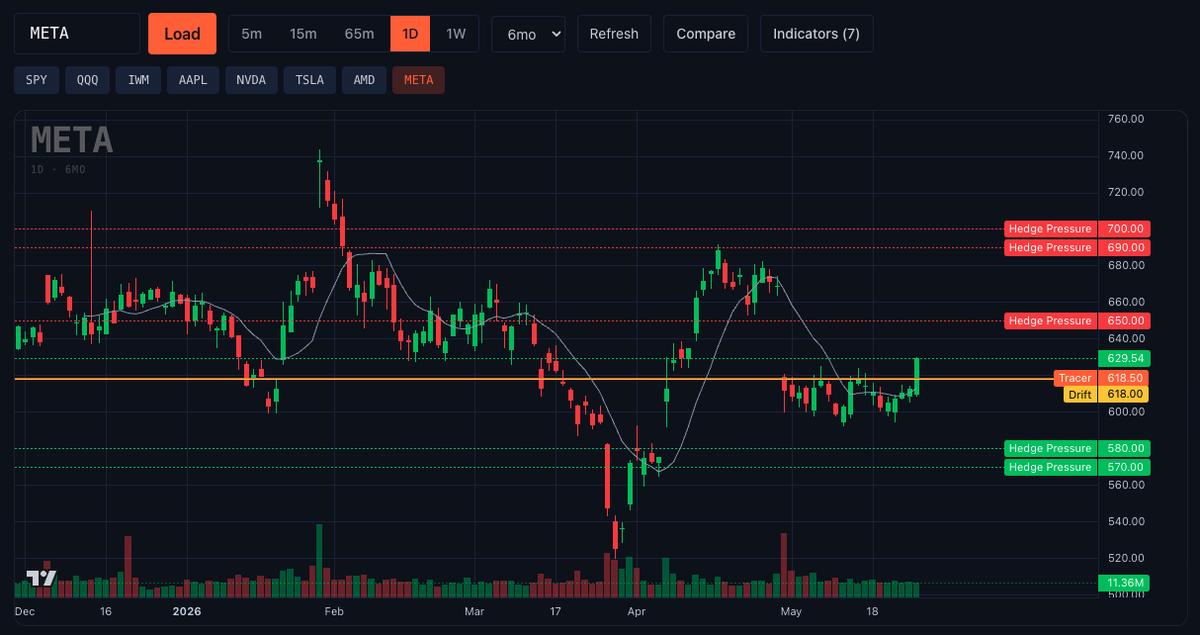Click the 600.00 price axis label
The height and width of the screenshot is (635, 1200).
(x=1126, y=412)
